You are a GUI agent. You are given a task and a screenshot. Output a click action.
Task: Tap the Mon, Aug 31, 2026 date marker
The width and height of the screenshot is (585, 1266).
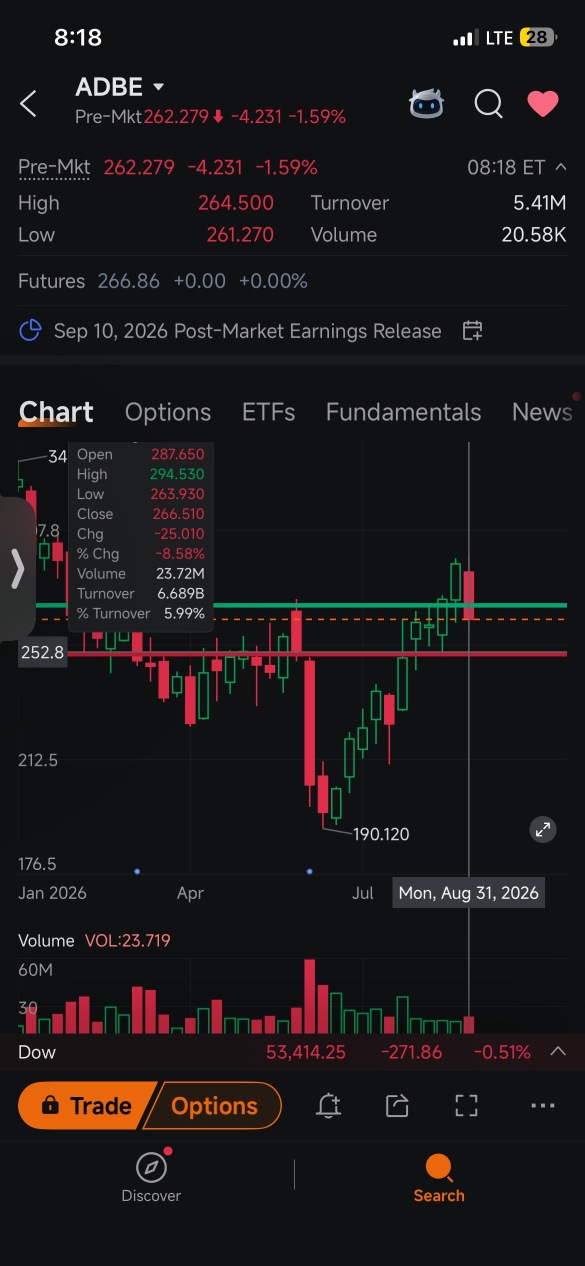pyautogui.click(x=469, y=893)
